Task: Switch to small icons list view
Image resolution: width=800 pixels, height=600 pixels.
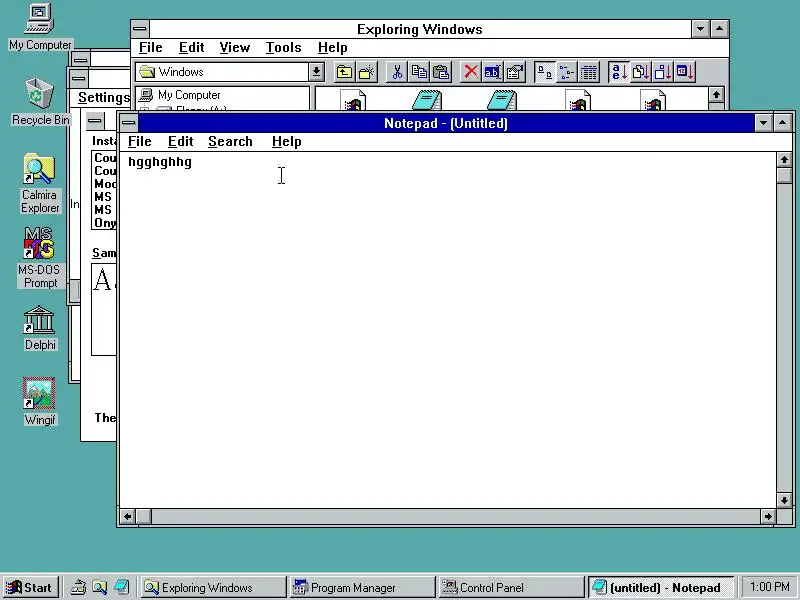Action: point(566,72)
